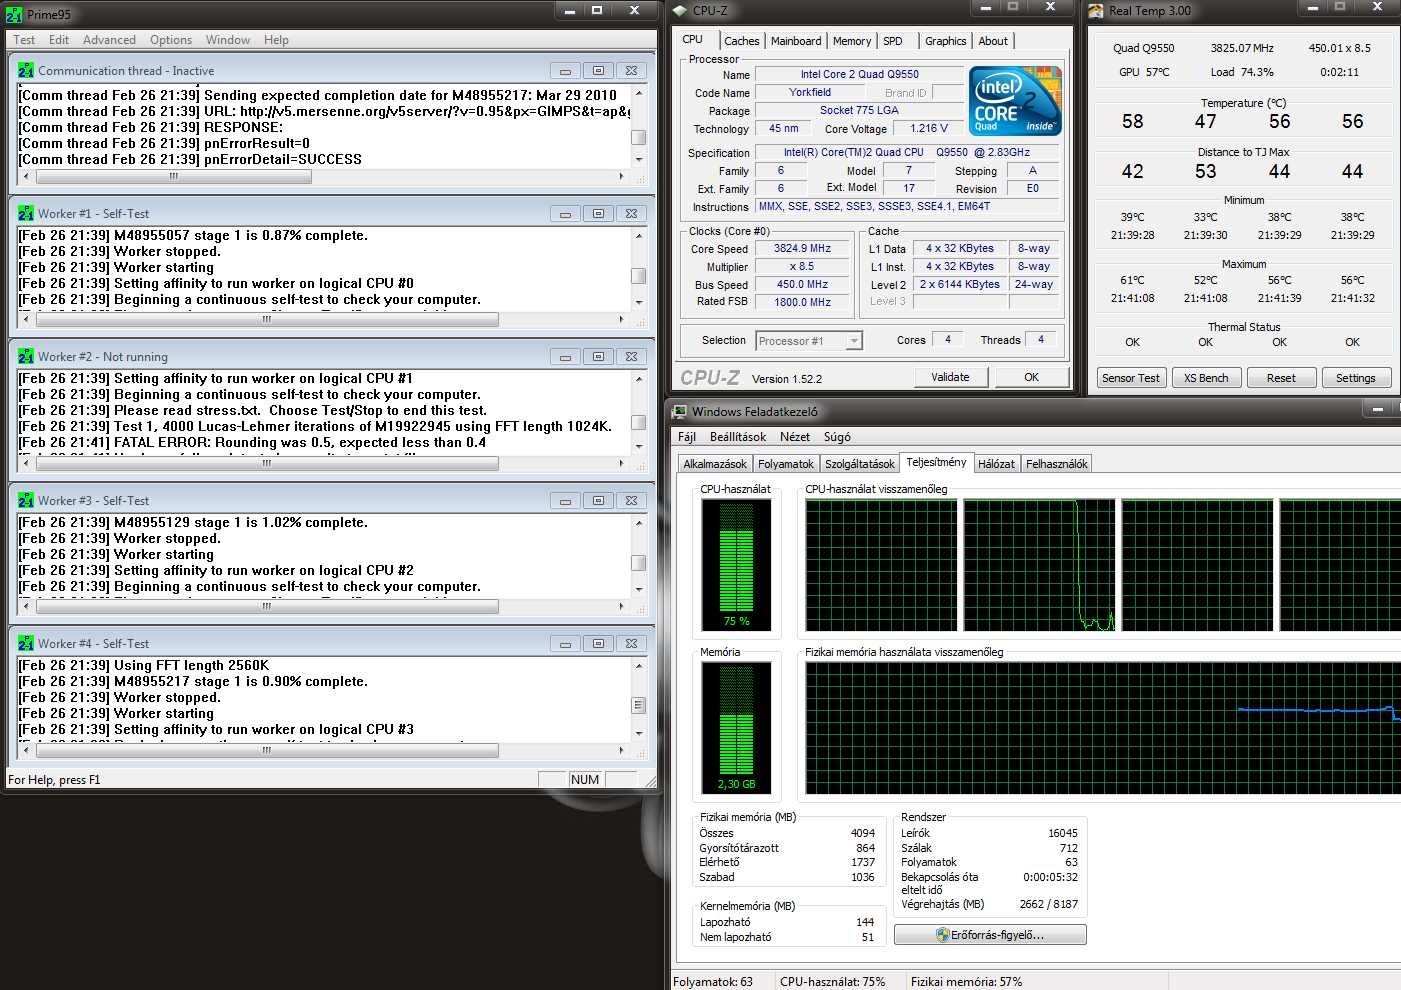Open the Súgó menu in Task Manager
1401x990 pixels.
(x=837, y=437)
